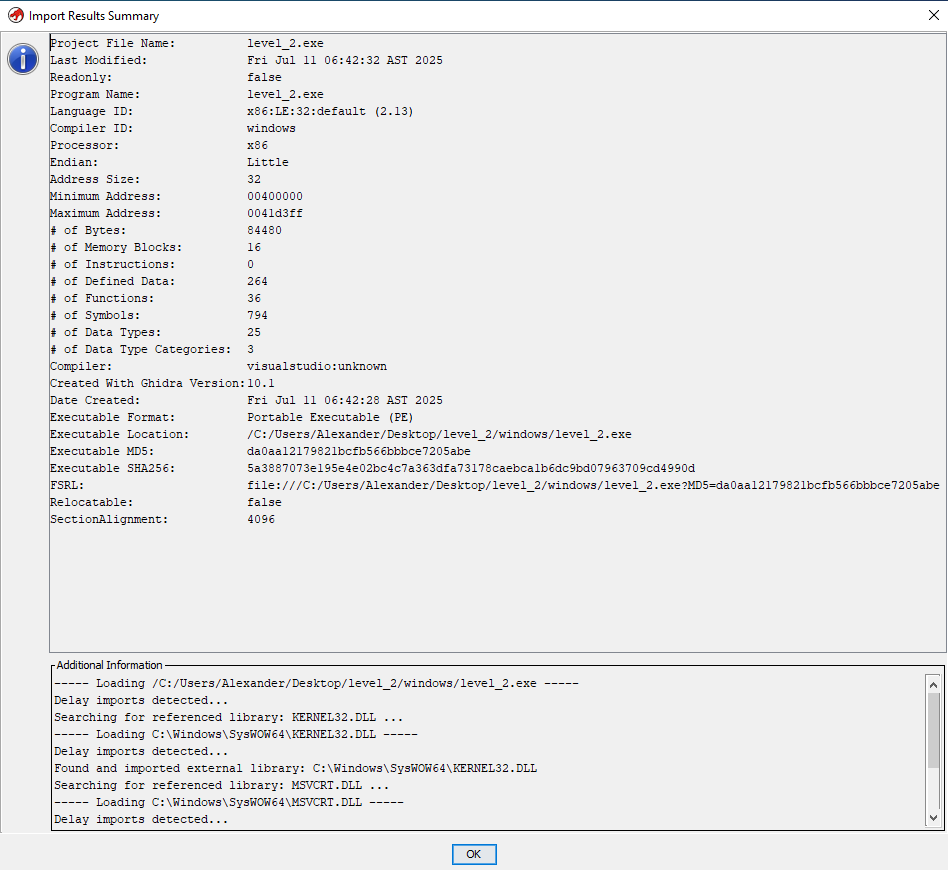This screenshot has width=948, height=870.
Task: Click the Executable MD5 hash value
Action: tap(359, 451)
